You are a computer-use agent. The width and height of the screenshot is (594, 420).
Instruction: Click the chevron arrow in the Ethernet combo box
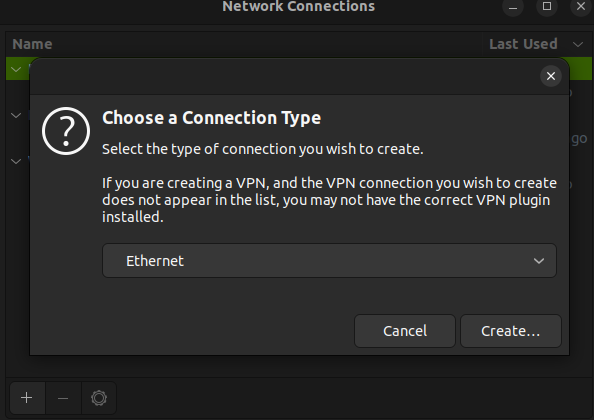point(539,261)
